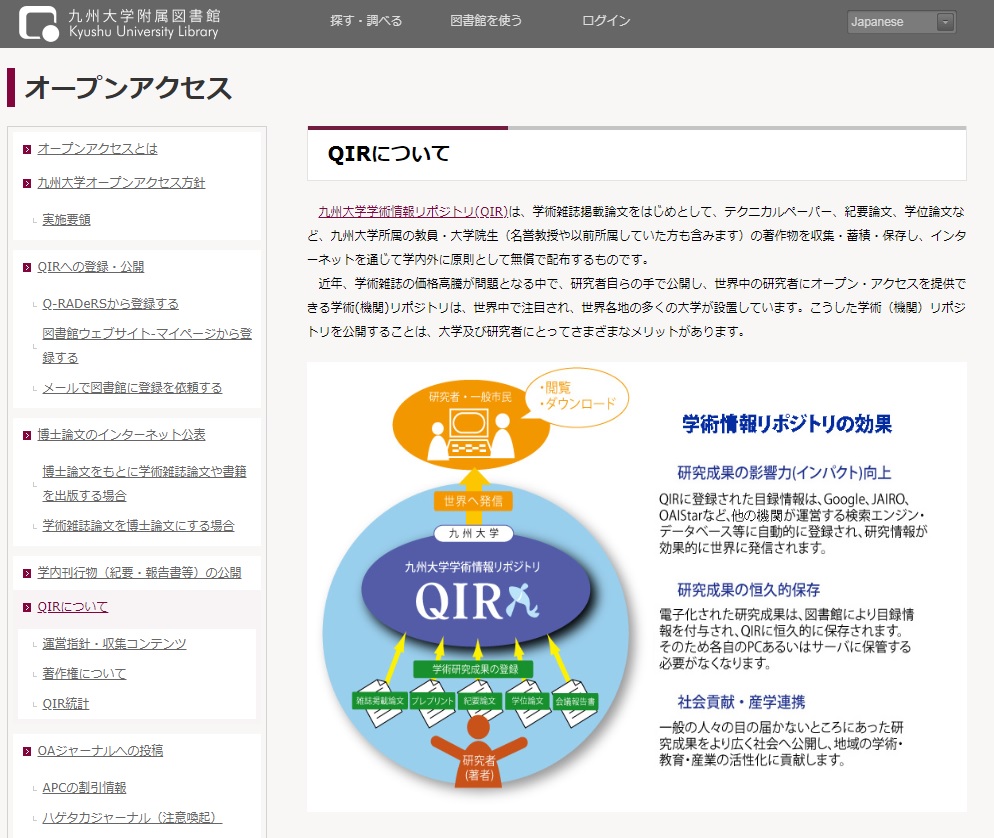The image size is (994, 838).
Task: Open OAジャーナルへの投稿 sidebar link
Action: pos(100,751)
